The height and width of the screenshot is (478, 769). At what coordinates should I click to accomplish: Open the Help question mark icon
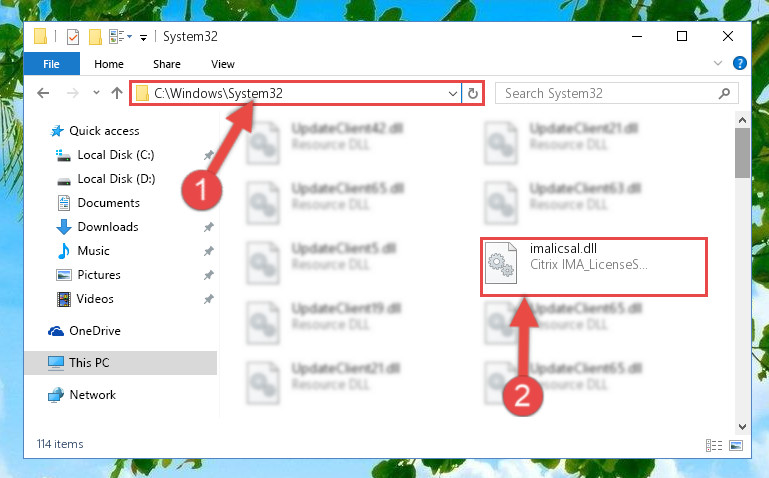click(739, 63)
